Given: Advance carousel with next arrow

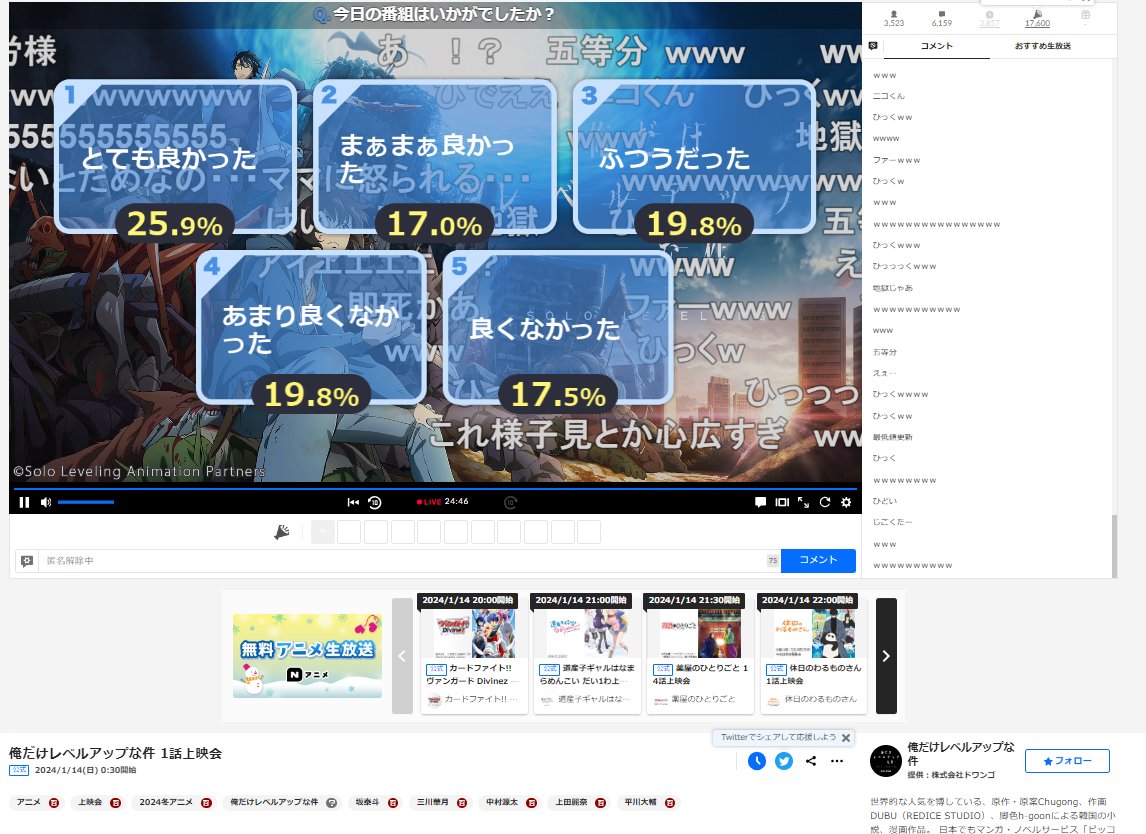Looking at the screenshot, I should [886, 656].
